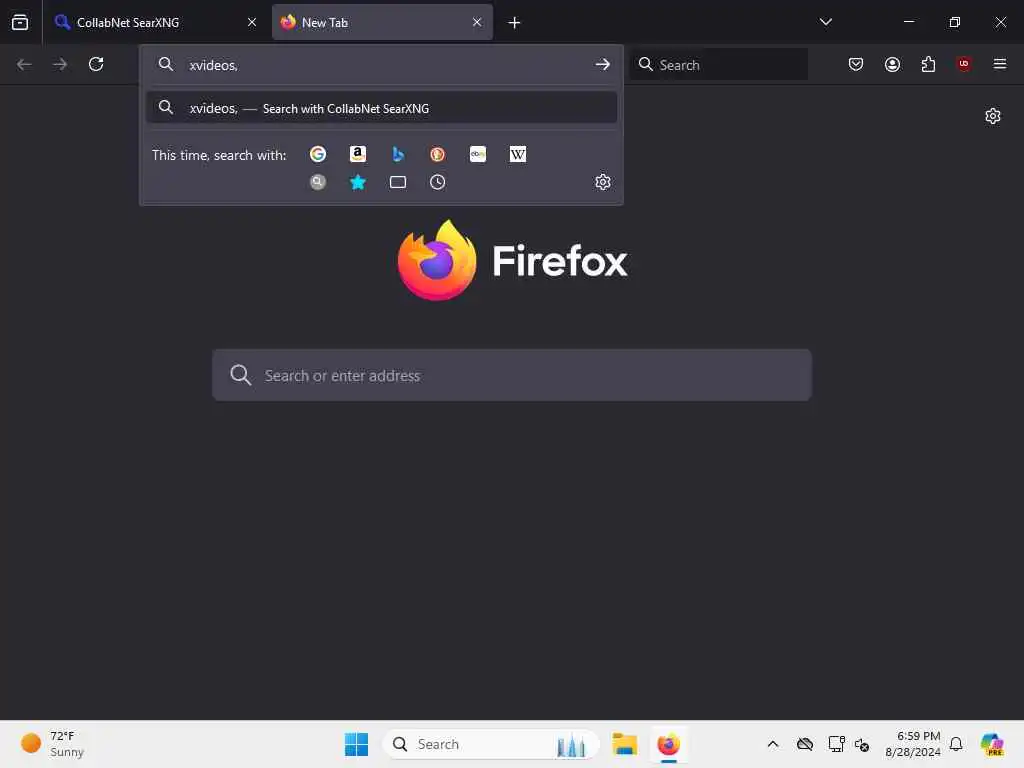Viewport: 1024px width, 768px height.
Task: Search this time with the gray magnifier engine
Action: [x=318, y=182]
